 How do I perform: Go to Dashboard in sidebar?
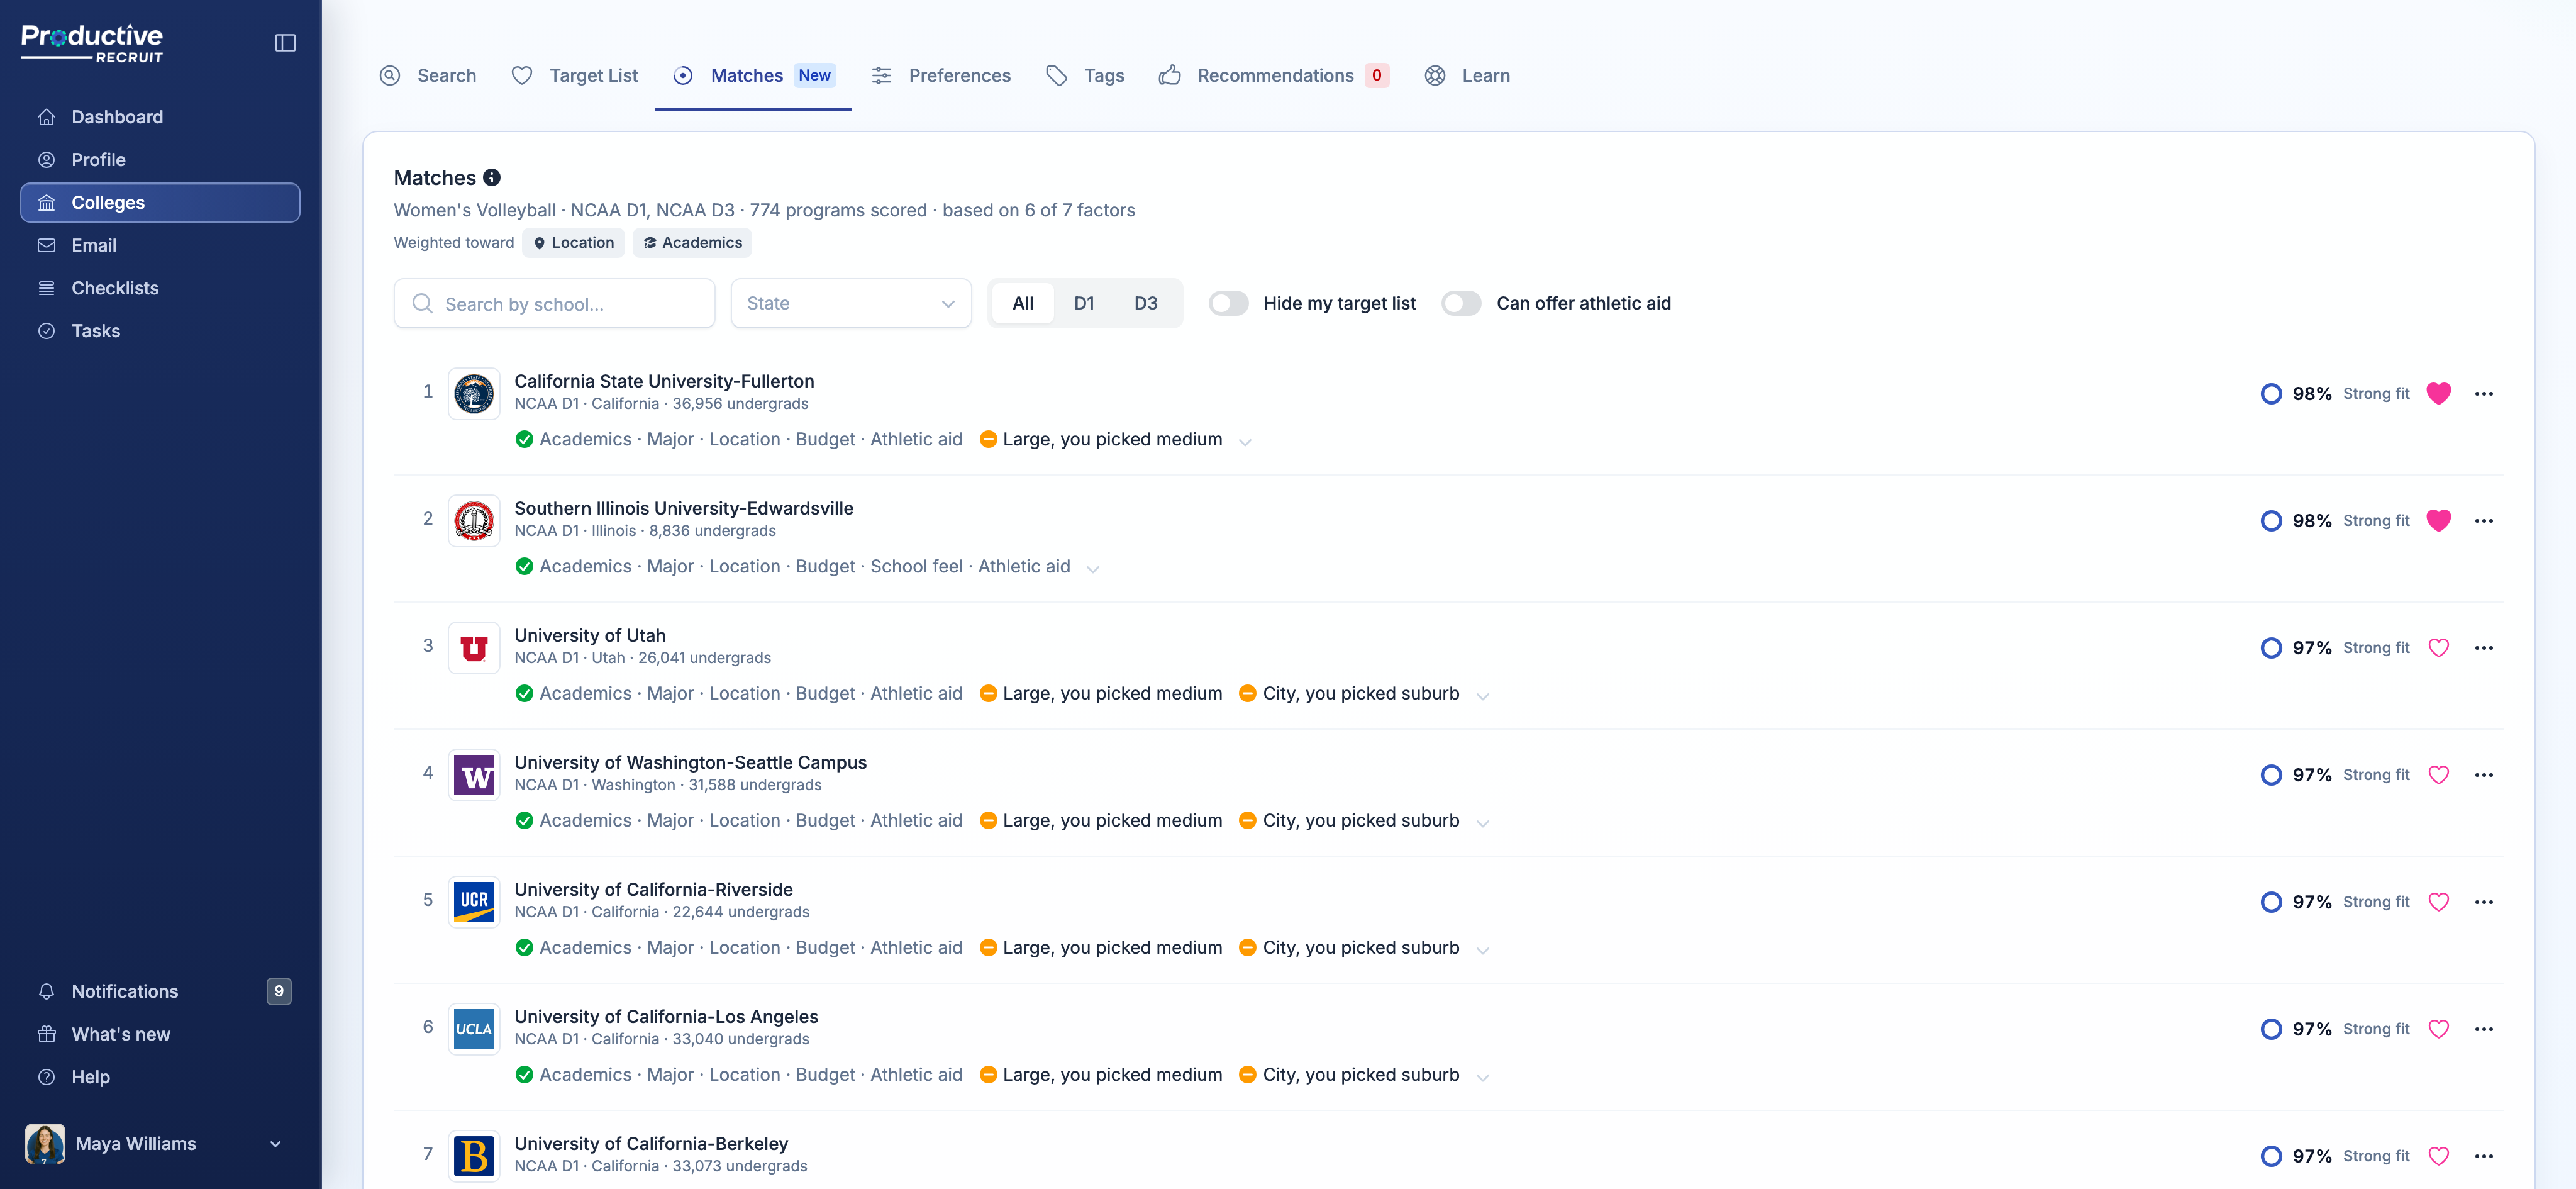point(160,117)
